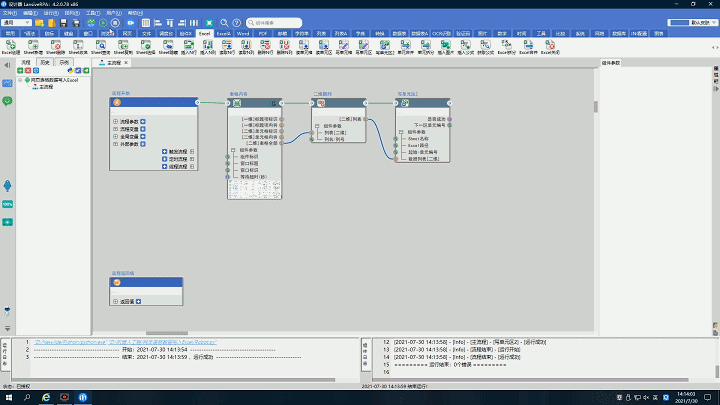720x405 pixels.
Task: Run the flow with the green play button
Action: pos(103,22)
